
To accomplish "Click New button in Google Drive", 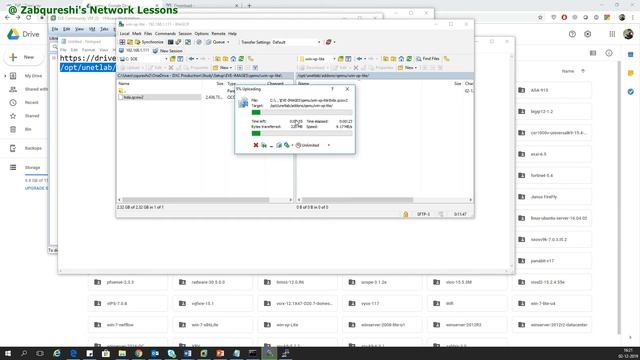I will [23, 57].
